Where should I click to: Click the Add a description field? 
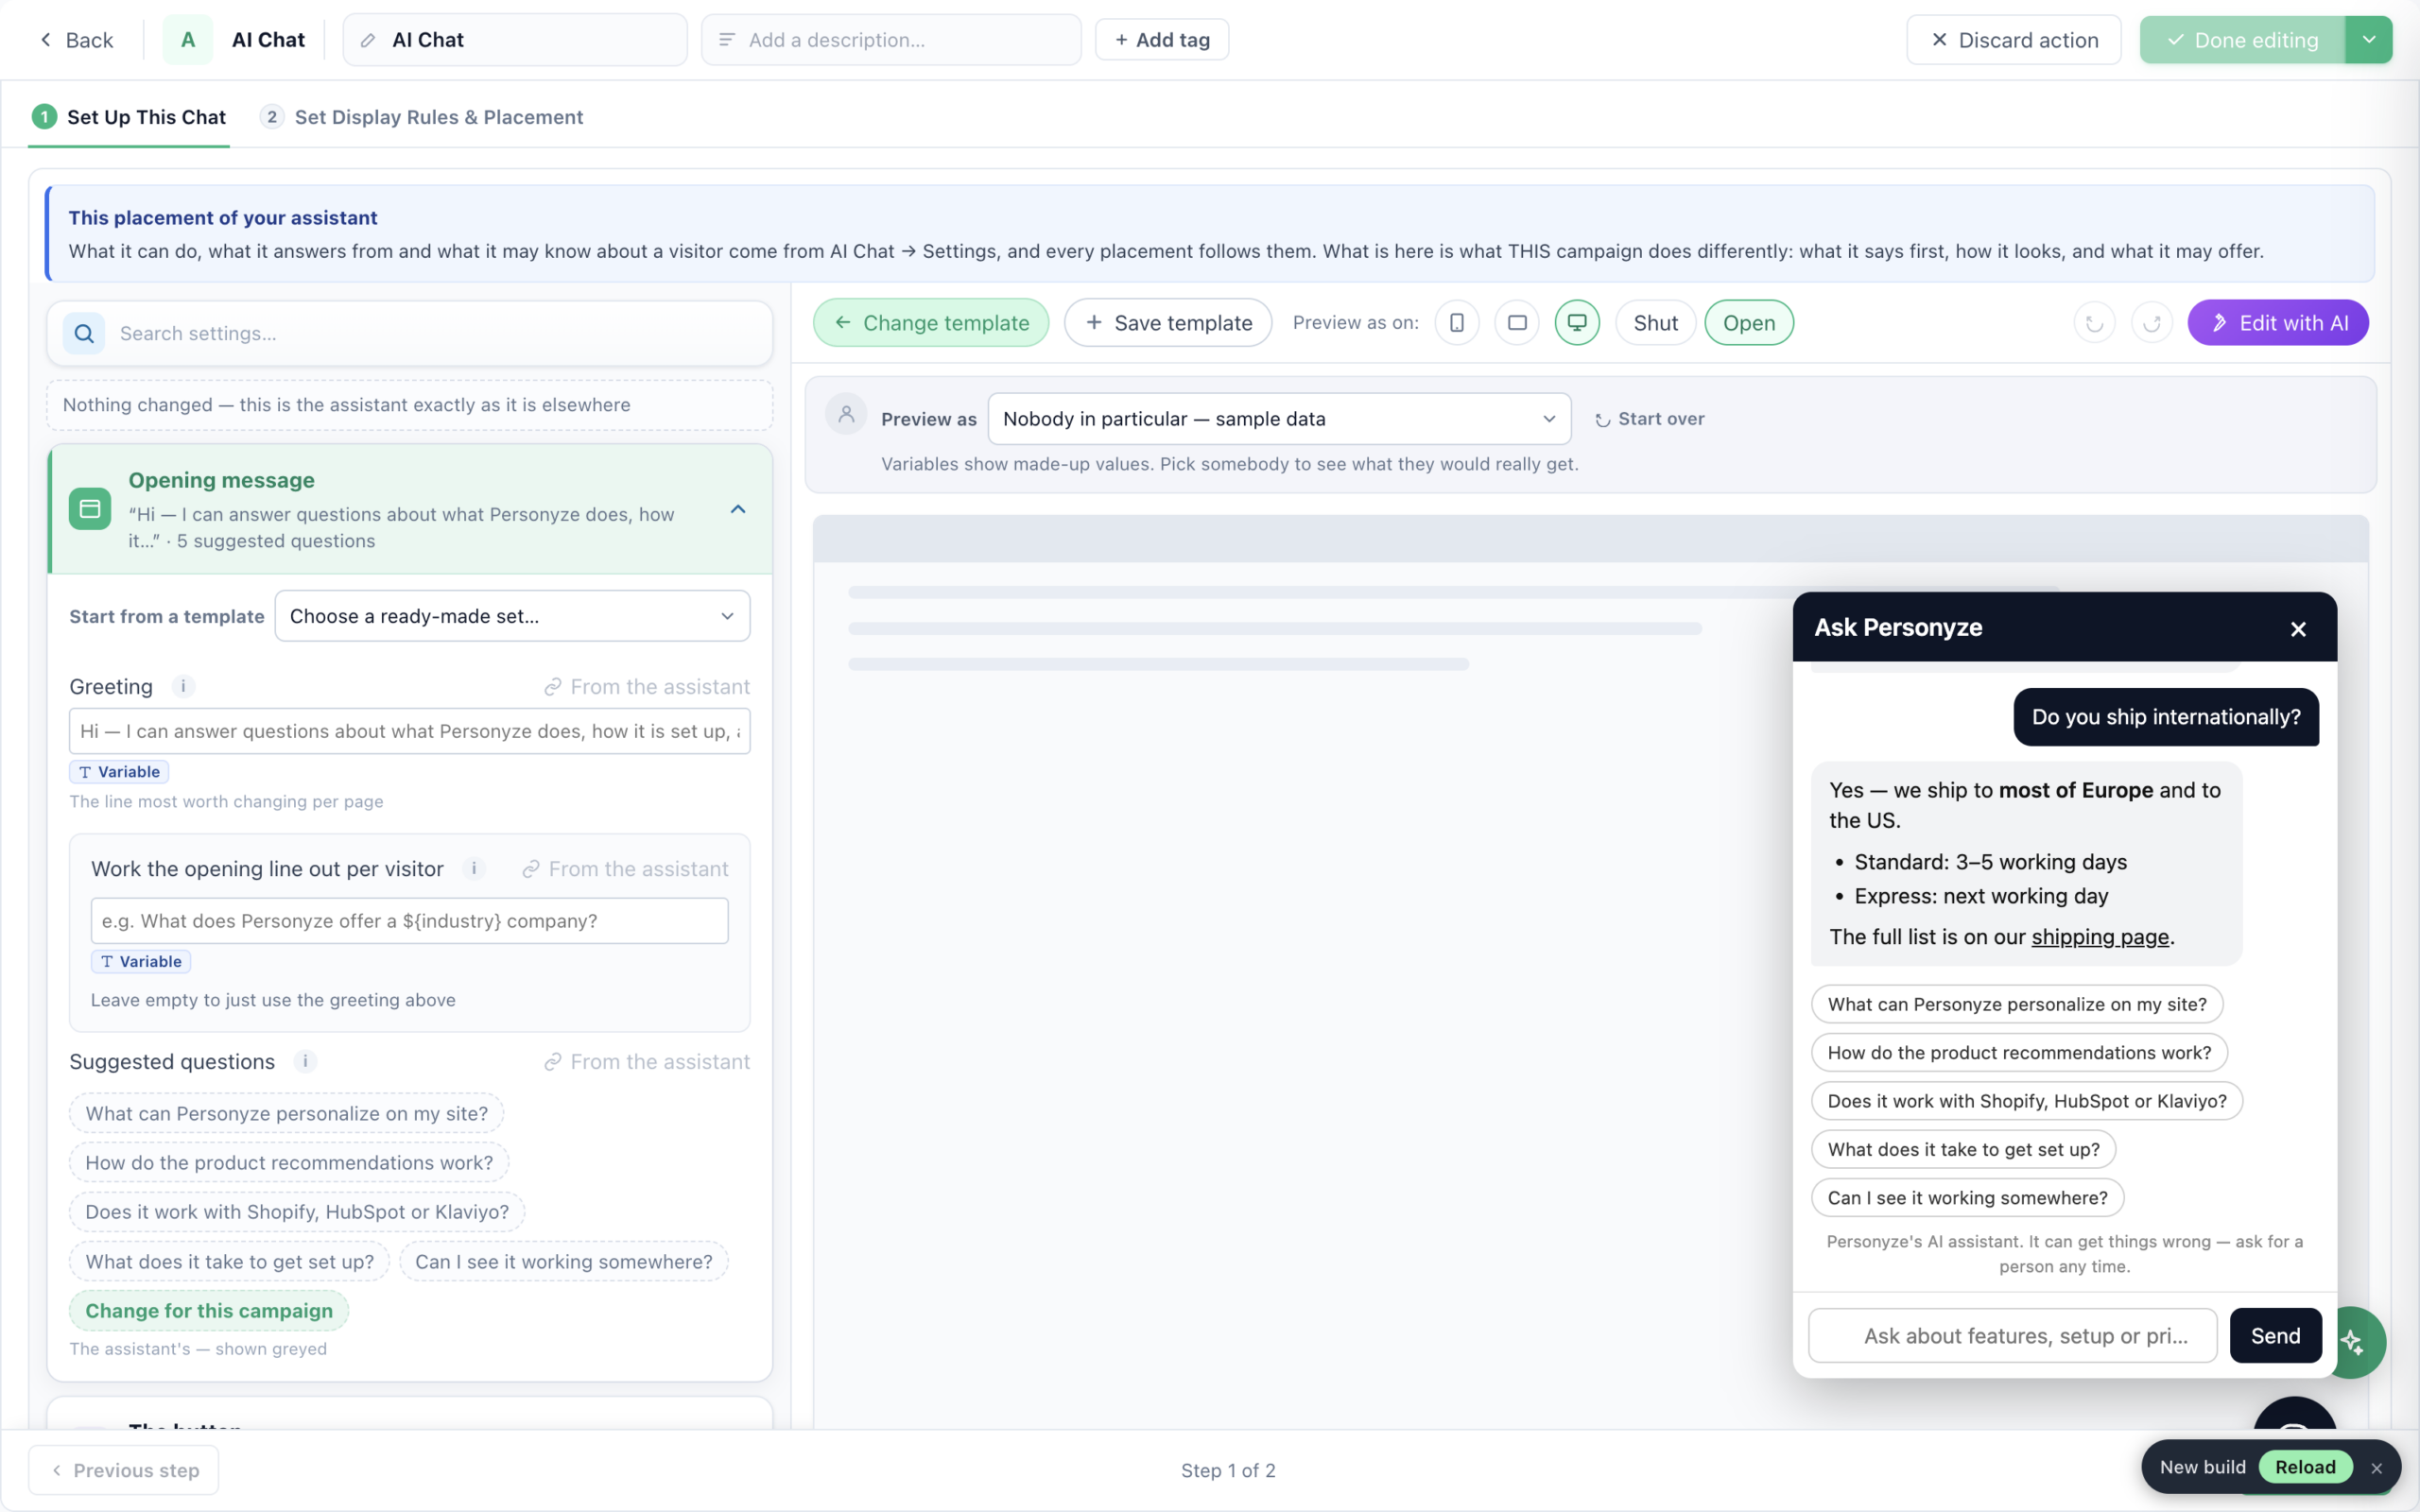point(891,40)
